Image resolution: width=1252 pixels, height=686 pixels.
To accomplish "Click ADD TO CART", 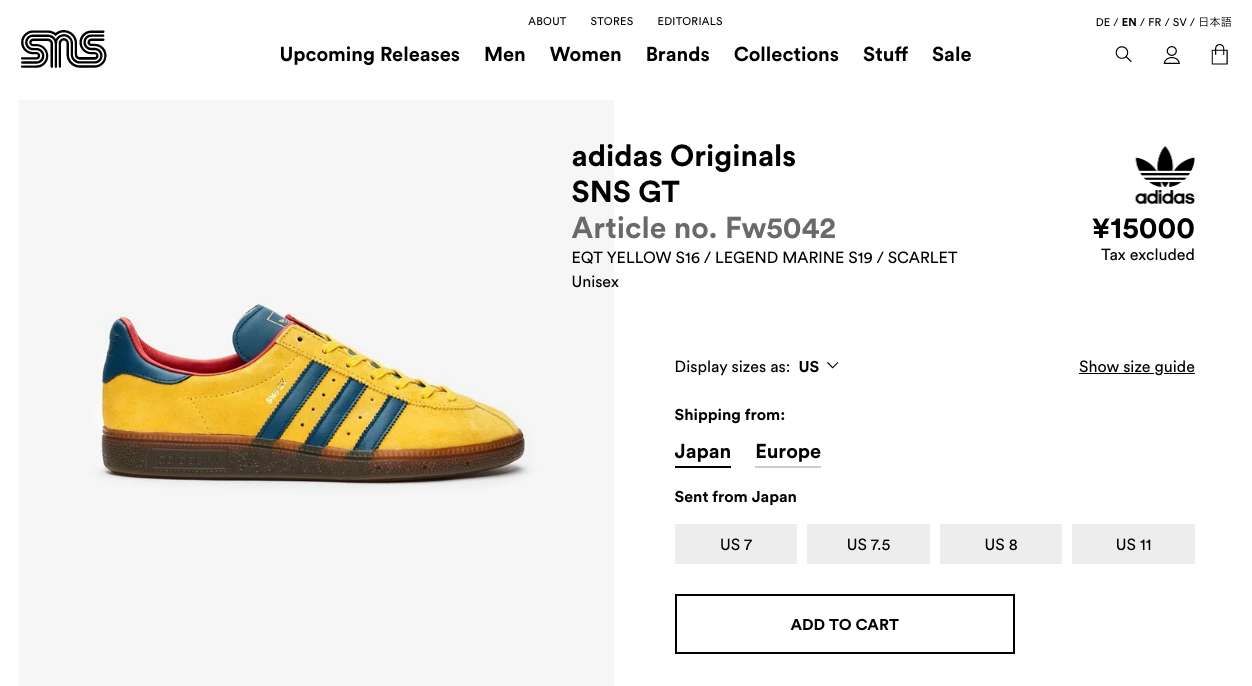I will (x=844, y=623).
